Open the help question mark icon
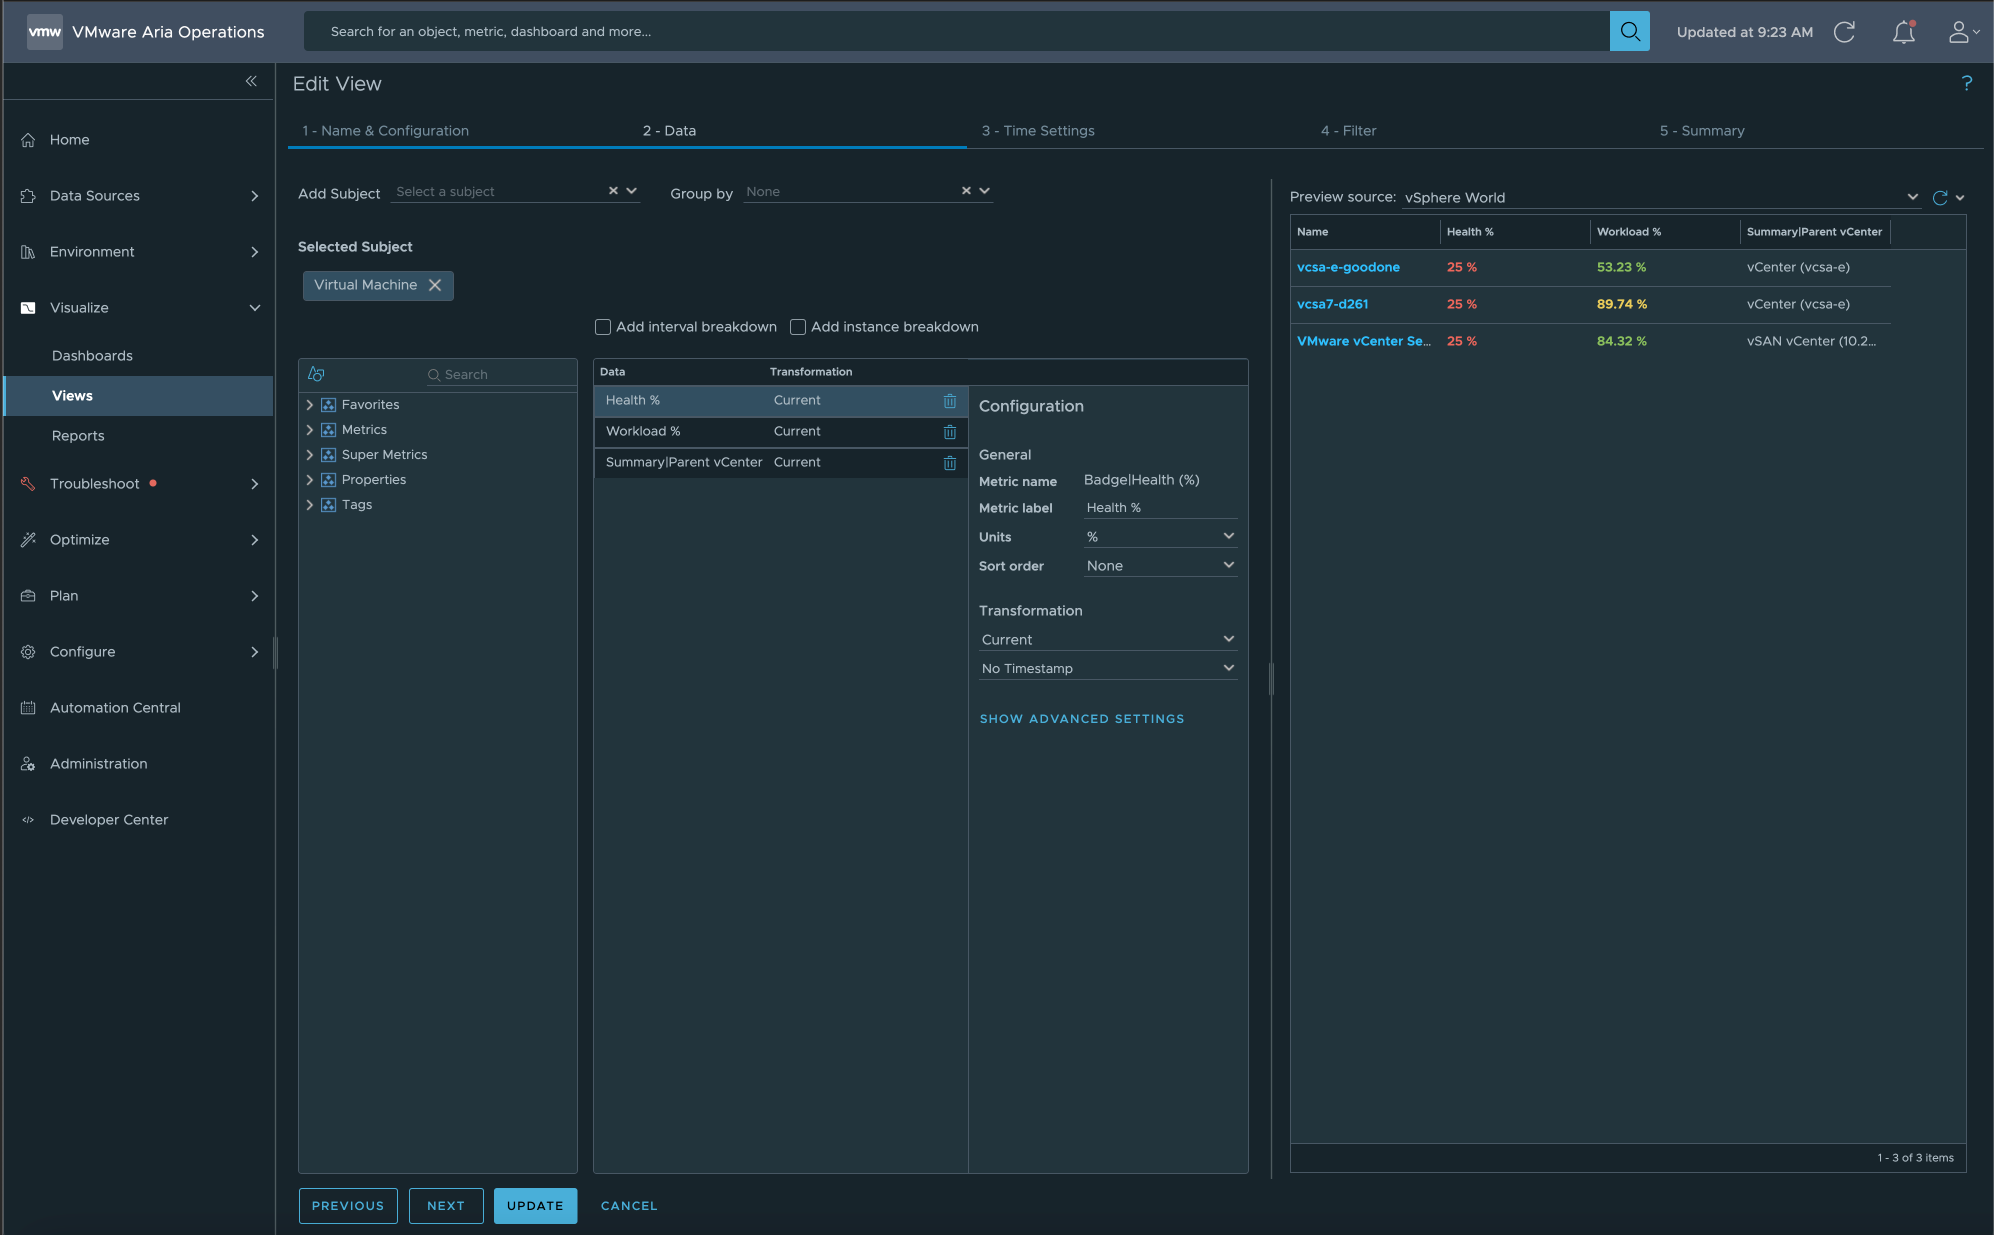This screenshot has height=1235, width=1994. tap(1966, 83)
